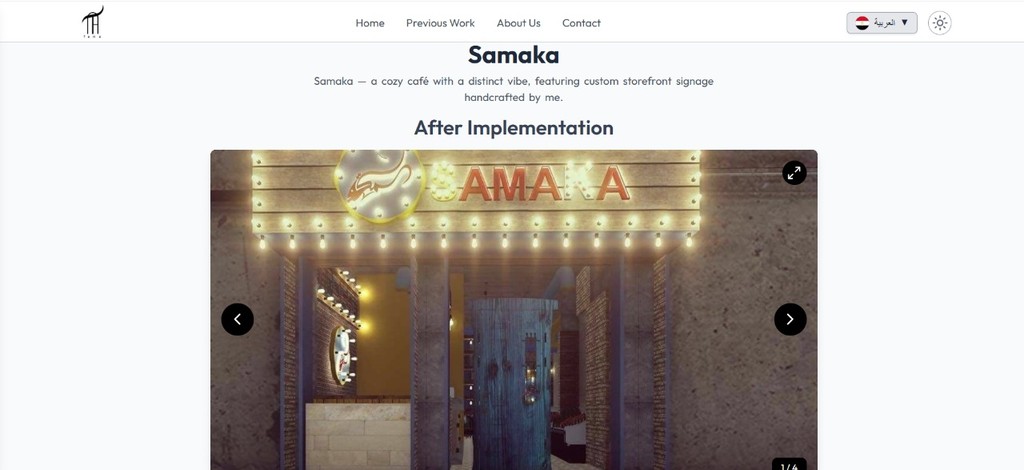Screen dimensions: 1024x470
Task: Open the About Us link
Action: (x=519, y=23)
